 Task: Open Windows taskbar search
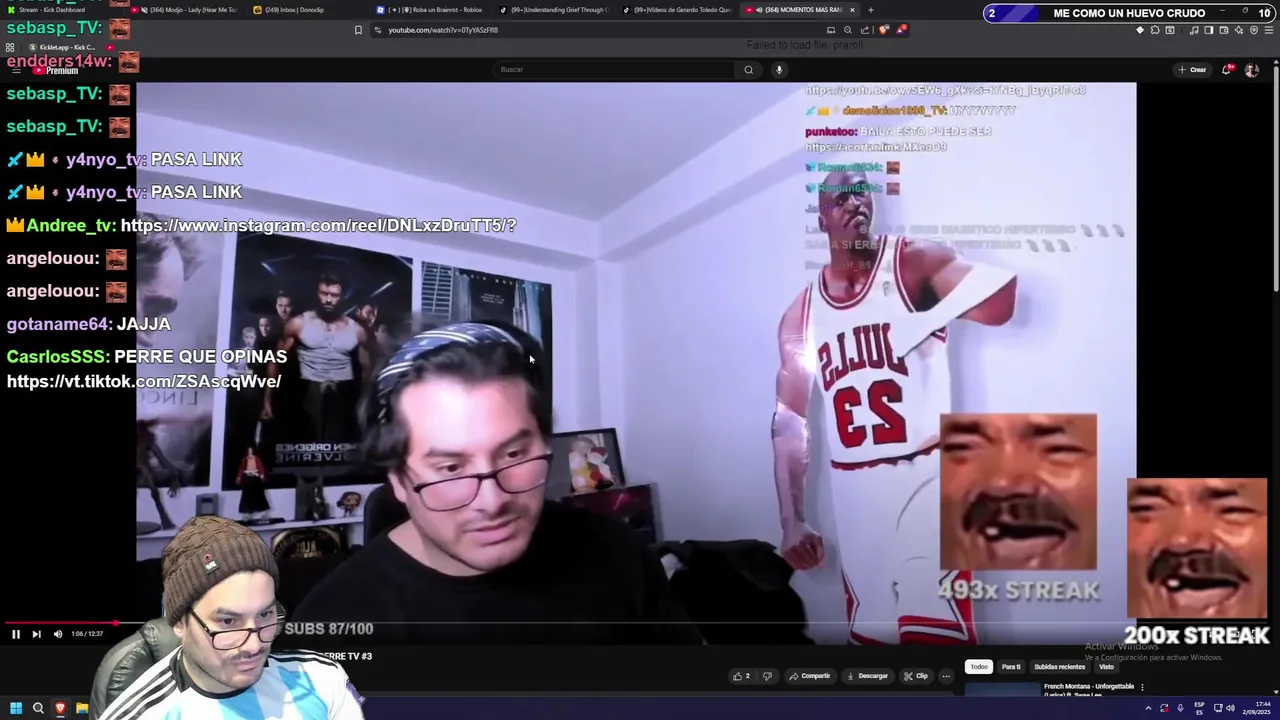(x=38, y=708)
